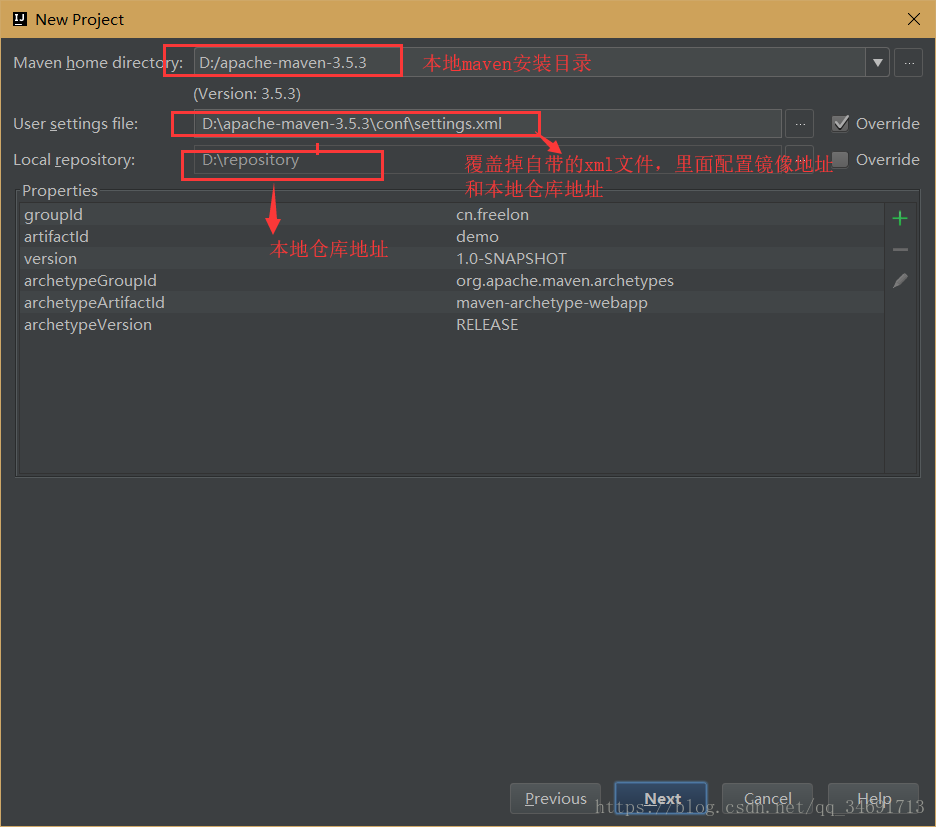Select the version property row
This screenshot has height=827, width=936.
click(x=452, y=259)
